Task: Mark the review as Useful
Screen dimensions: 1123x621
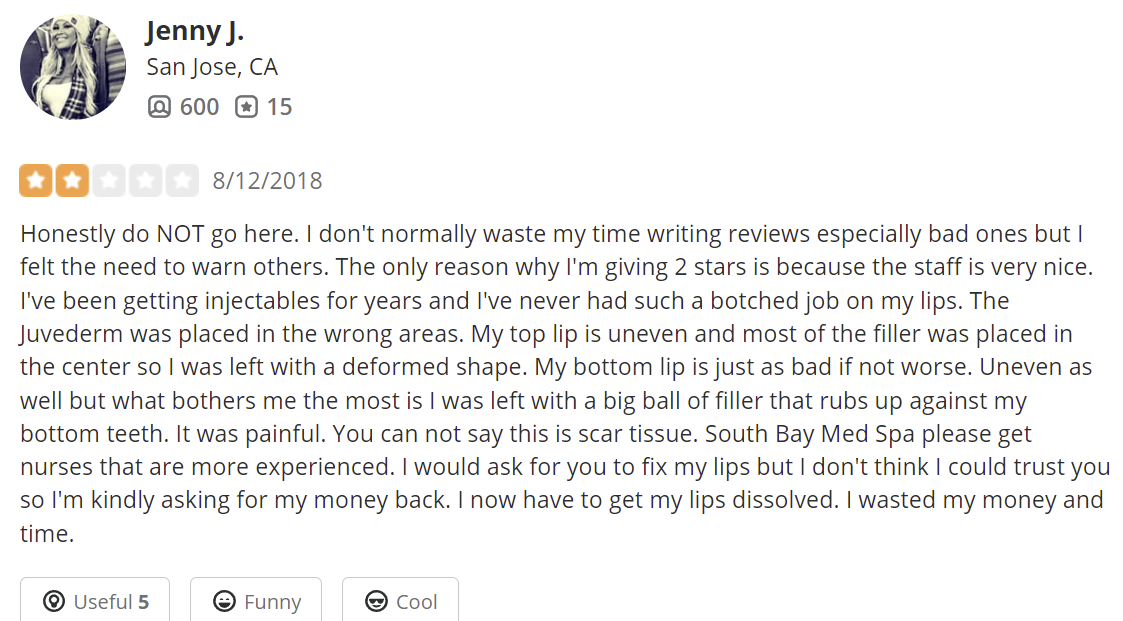Action: (x=95, y=600)
